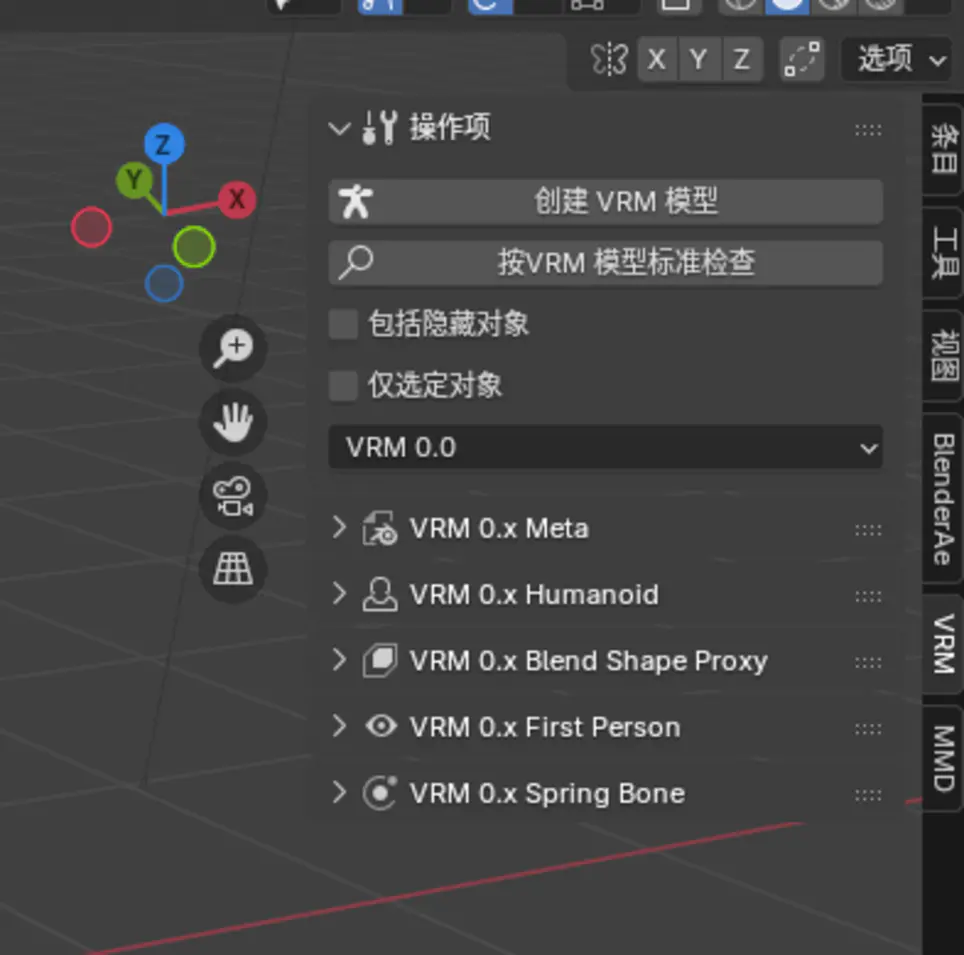Viewport: 964px width, 955px height.
Task: Switch to the MMD sidebar tab
Action: click(942, 758)
